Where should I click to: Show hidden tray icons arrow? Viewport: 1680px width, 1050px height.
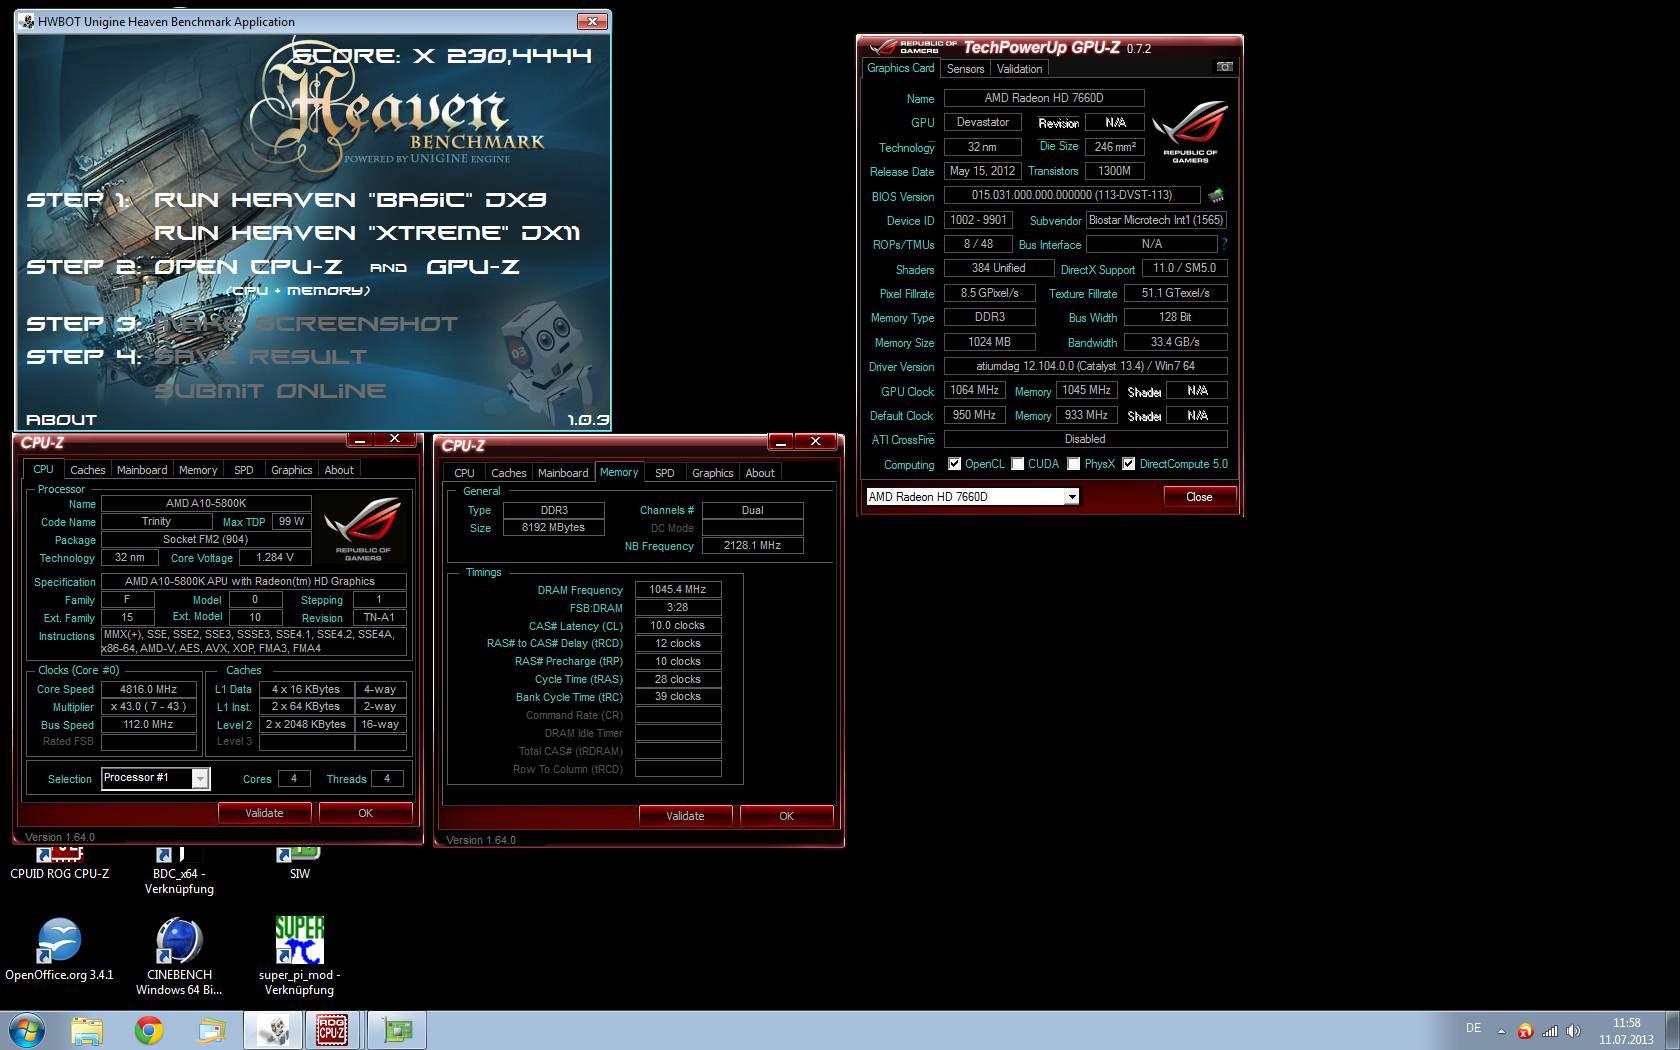(1501, 1031)
